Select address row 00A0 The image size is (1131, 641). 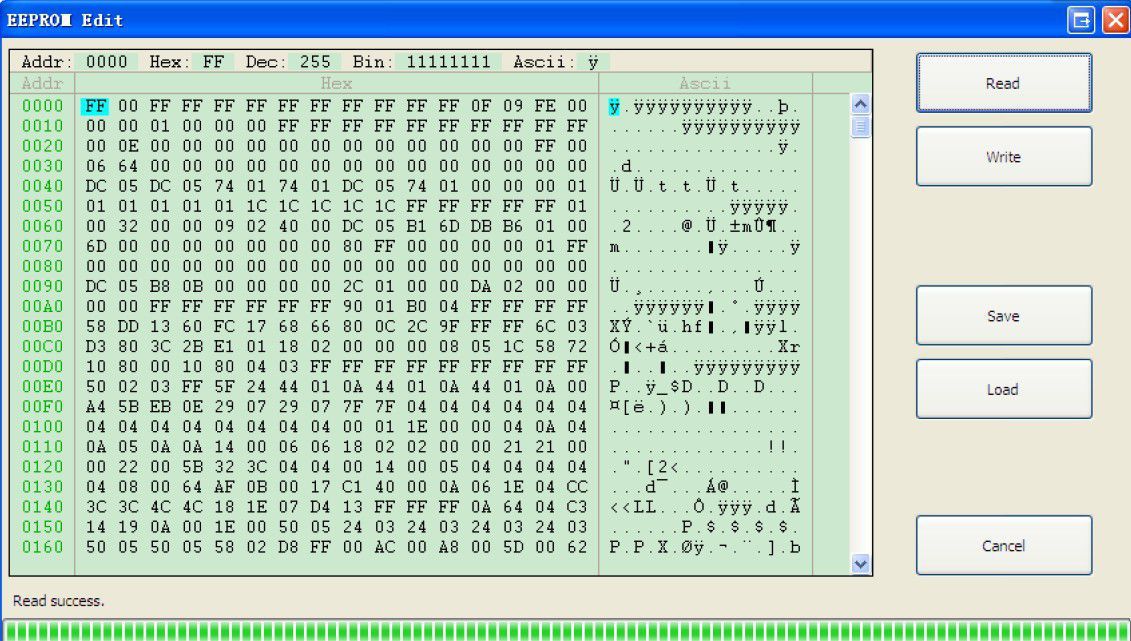[43, 306]
